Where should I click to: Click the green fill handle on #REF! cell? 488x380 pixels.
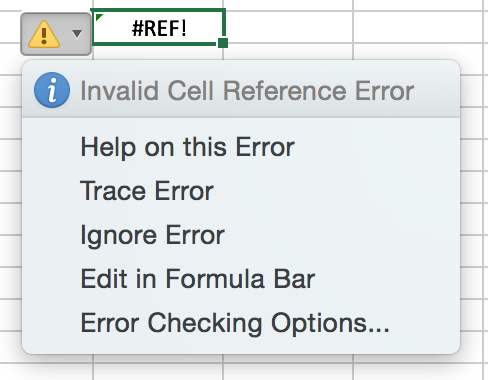pyautogui.click(x=223, y=43)
